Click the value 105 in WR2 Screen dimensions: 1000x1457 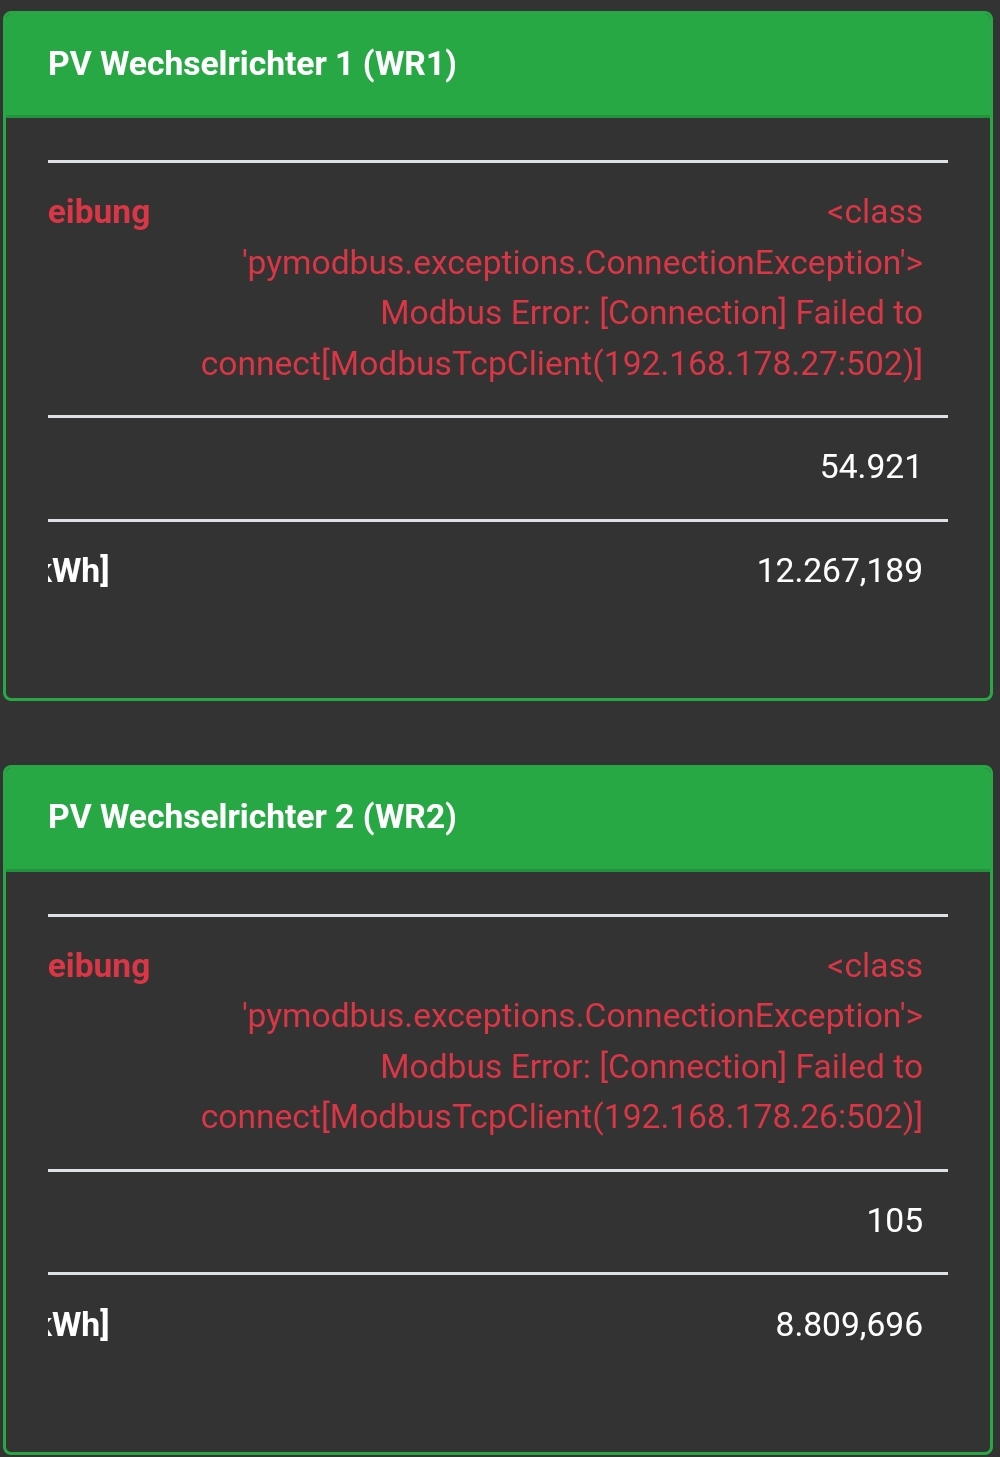[894, 1220]
